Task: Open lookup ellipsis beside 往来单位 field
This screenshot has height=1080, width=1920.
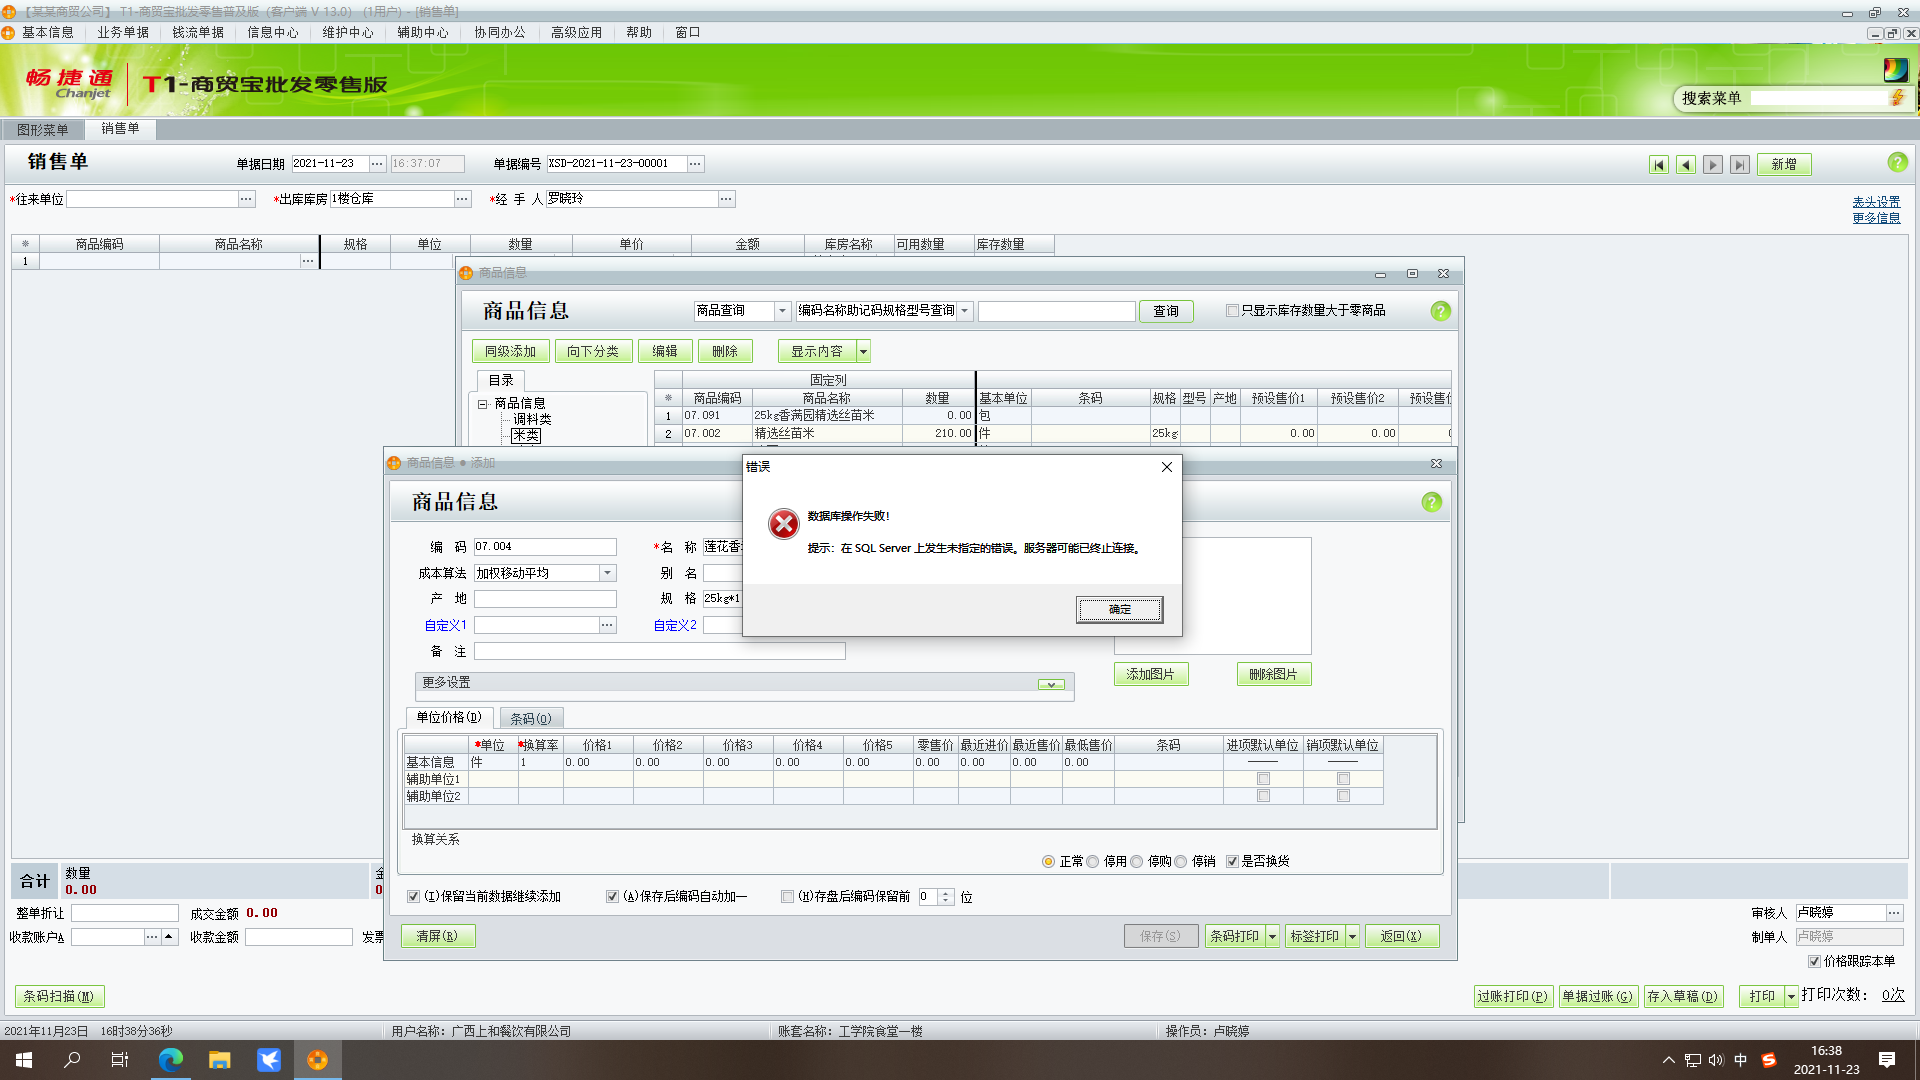Action: pyautogui.click(x=246, y=199)
